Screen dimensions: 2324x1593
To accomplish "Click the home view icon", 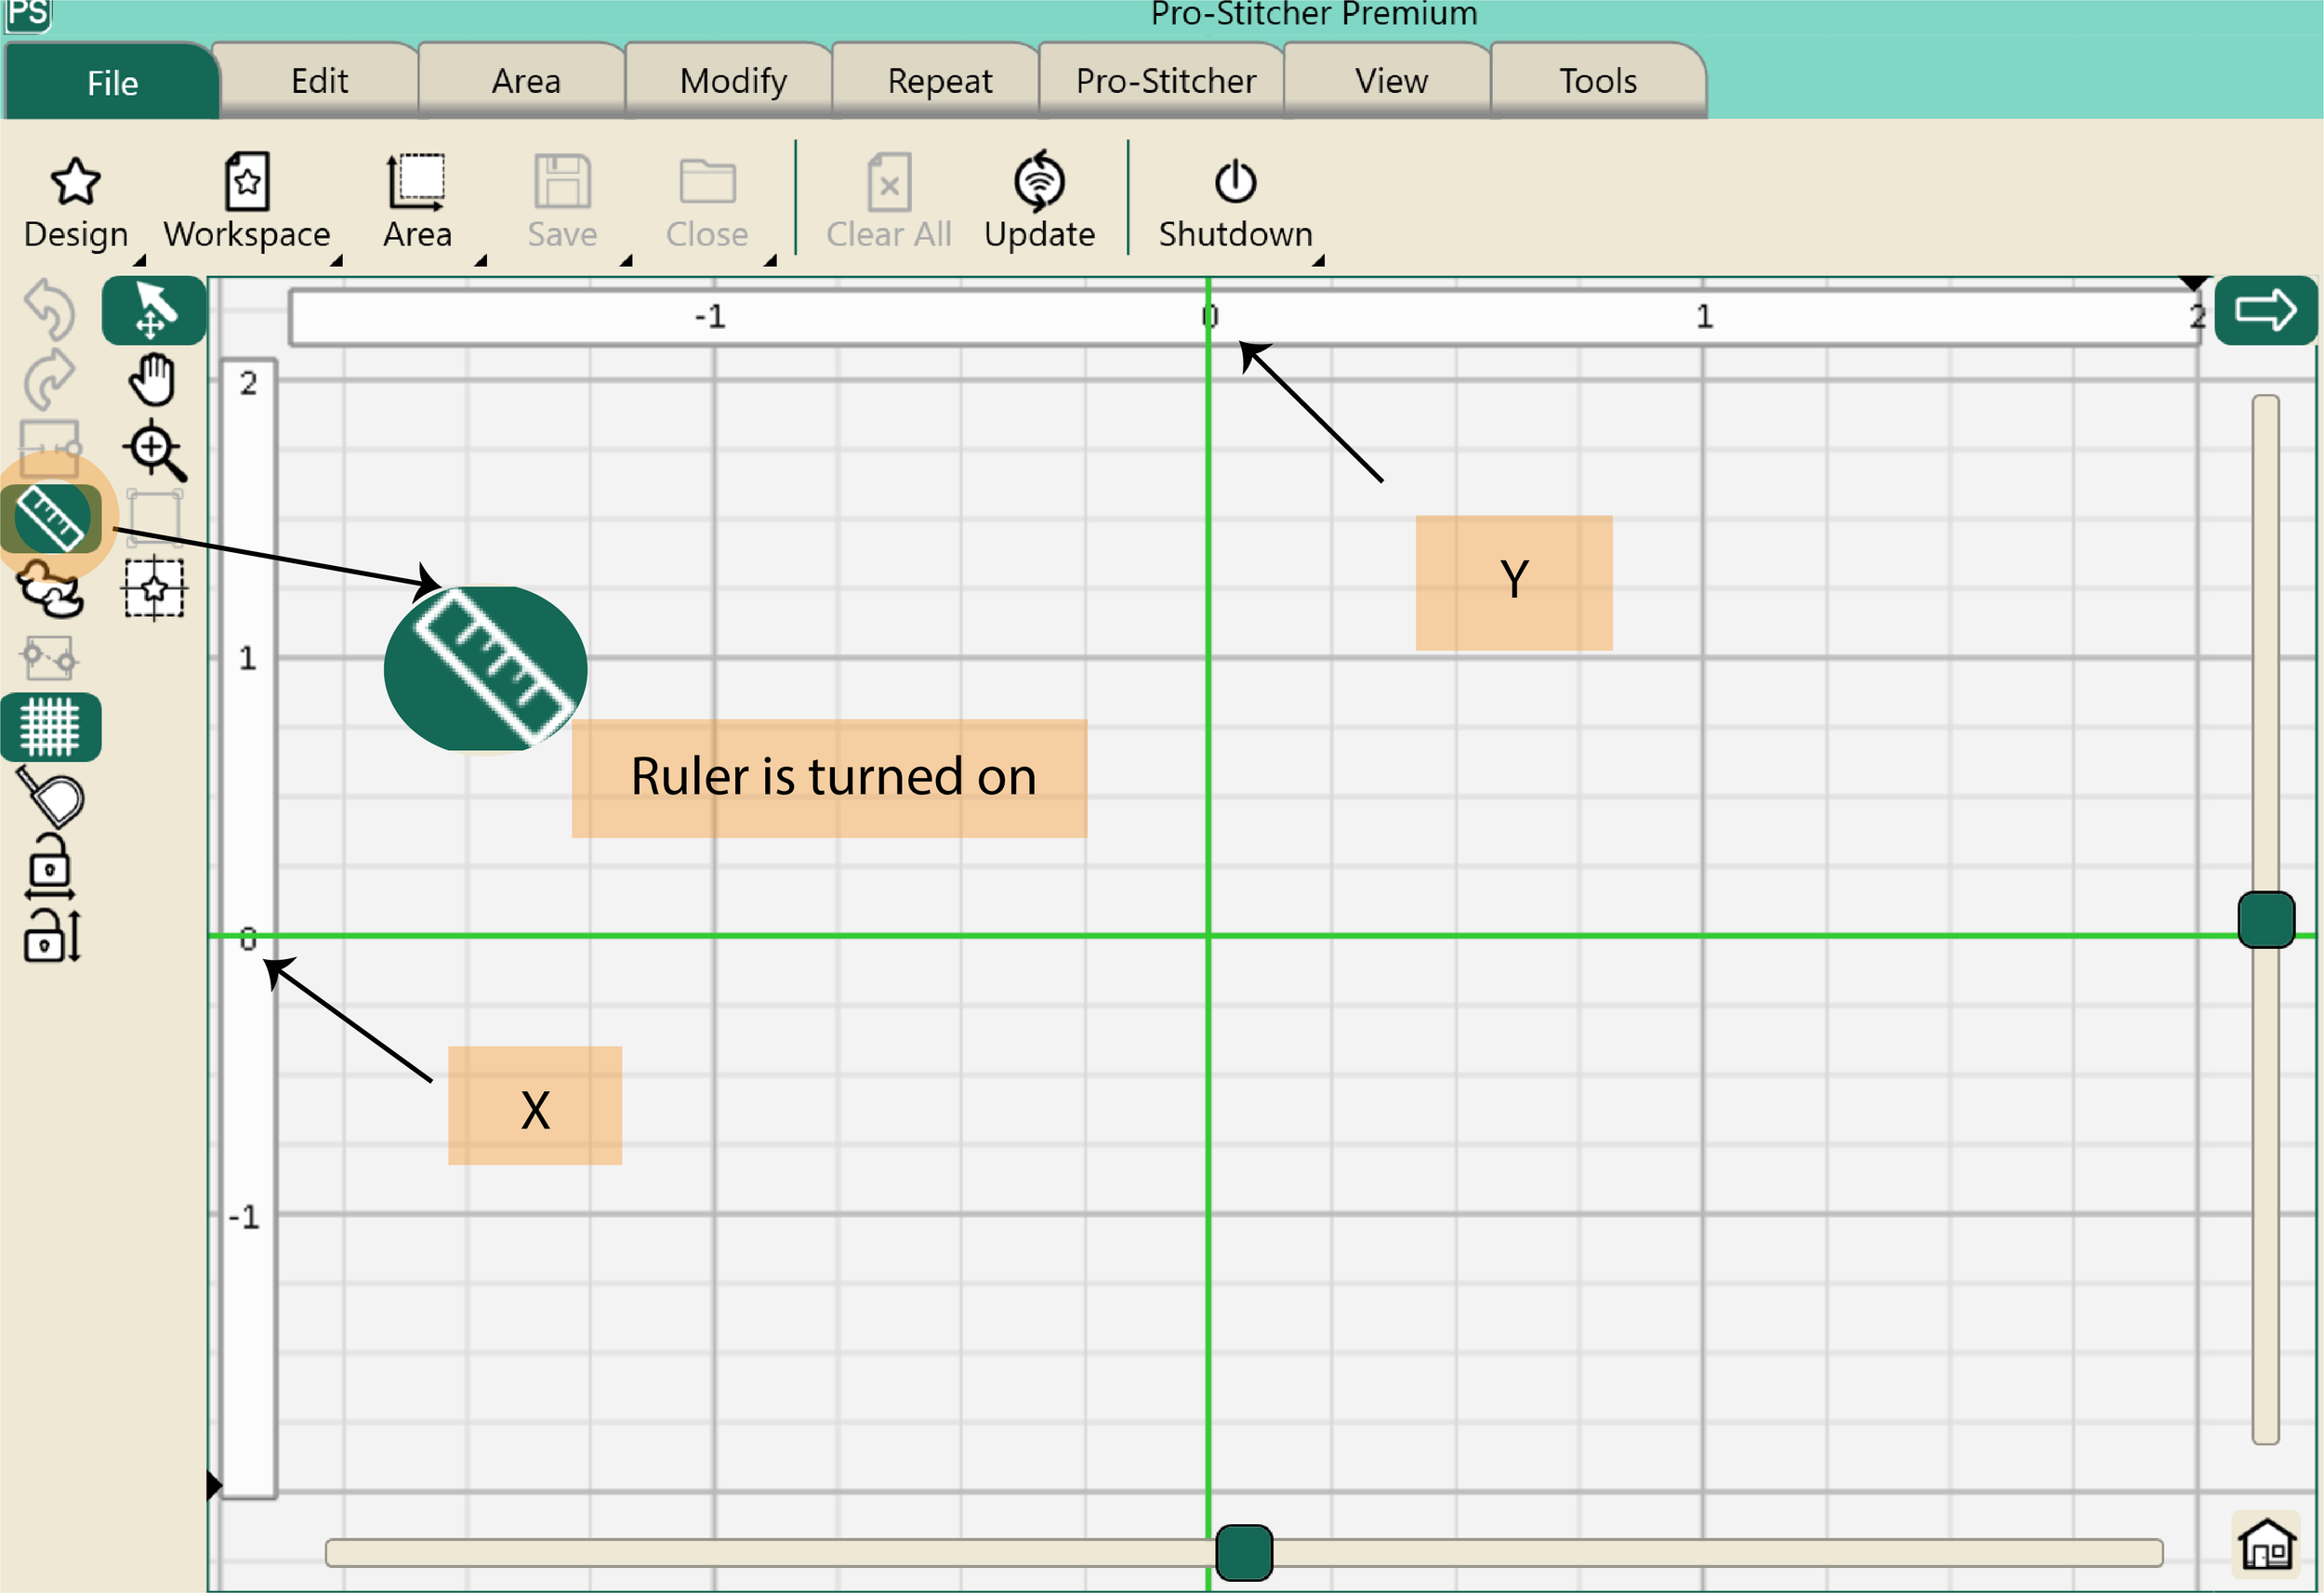I will click(x=2266, y=1545).
